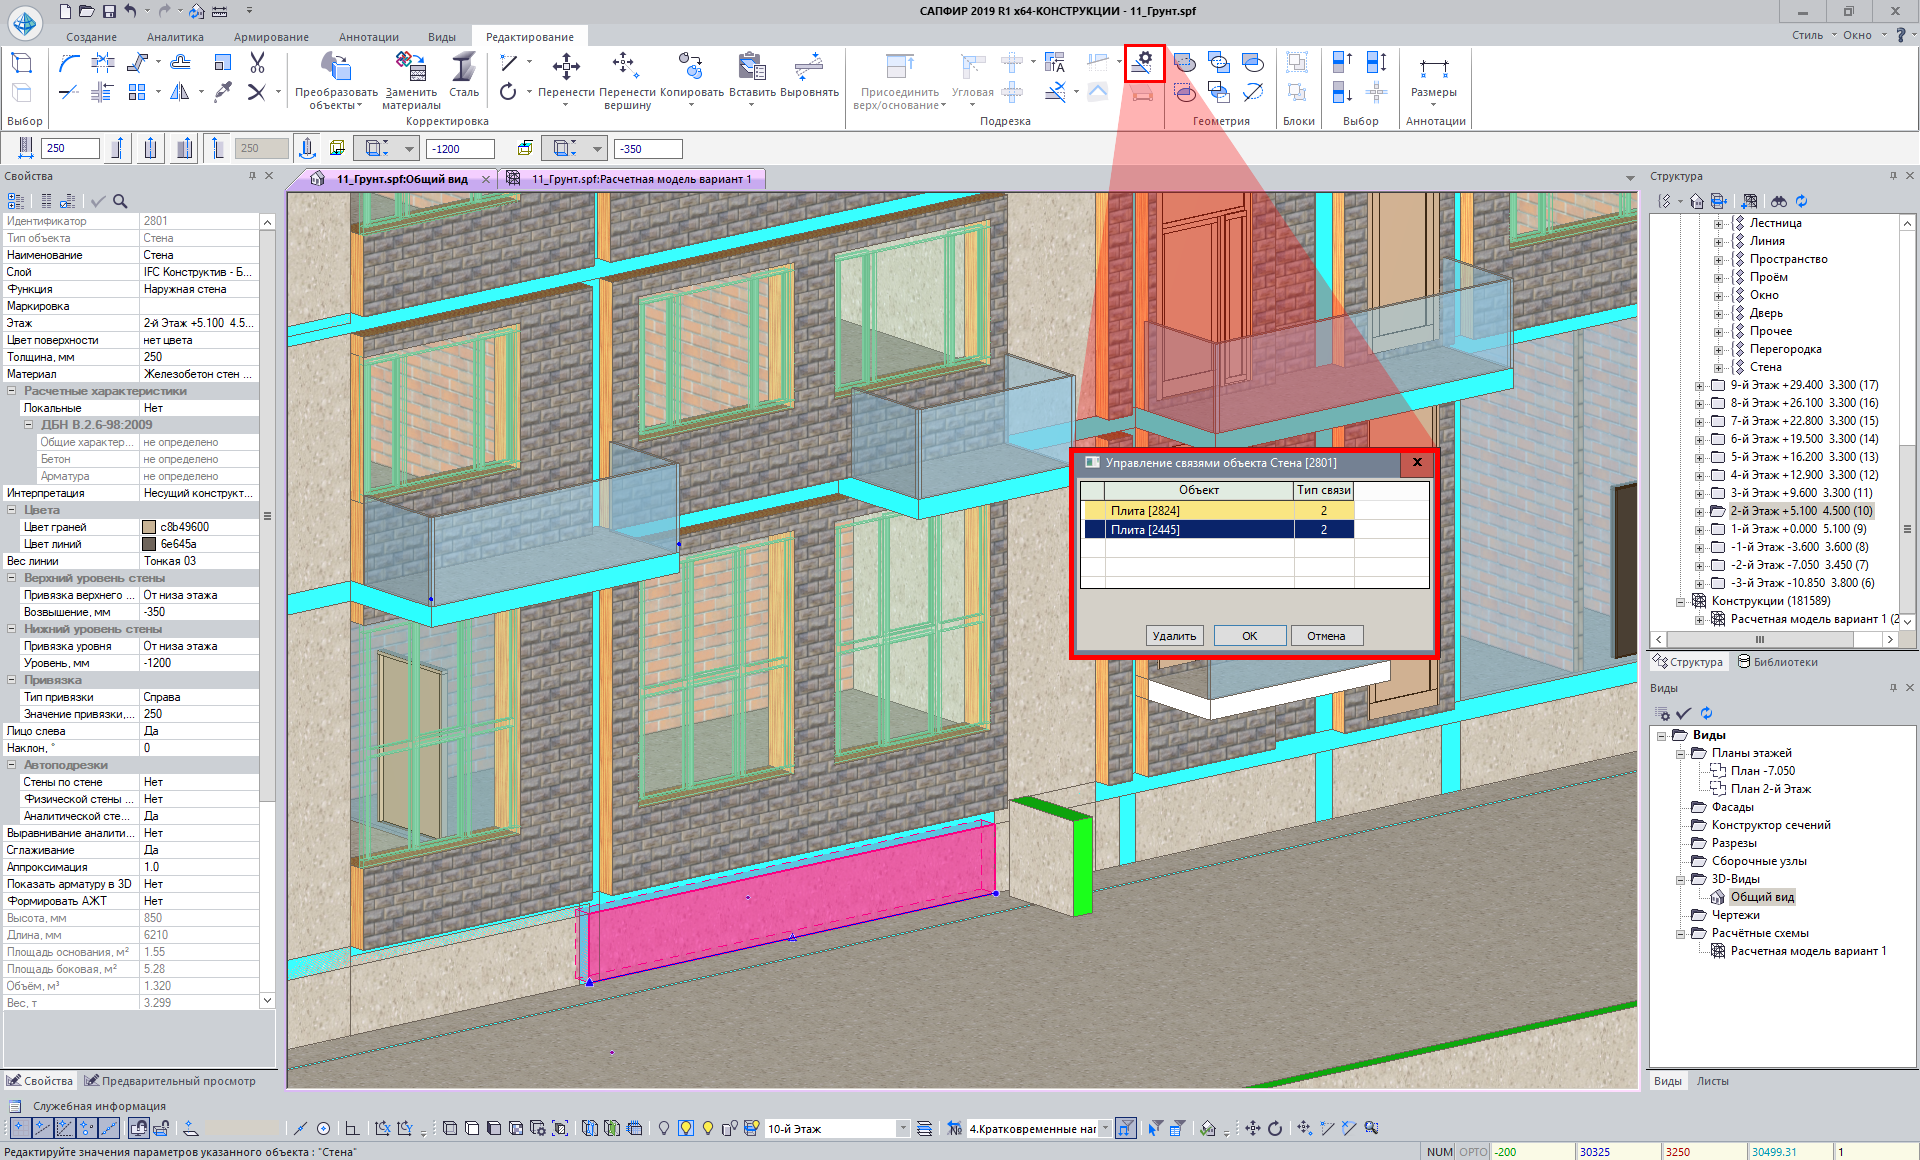
Task: Open the 10-й Этаж floor dropdown
Action: pyautogui.click(x=903, y=1128)
